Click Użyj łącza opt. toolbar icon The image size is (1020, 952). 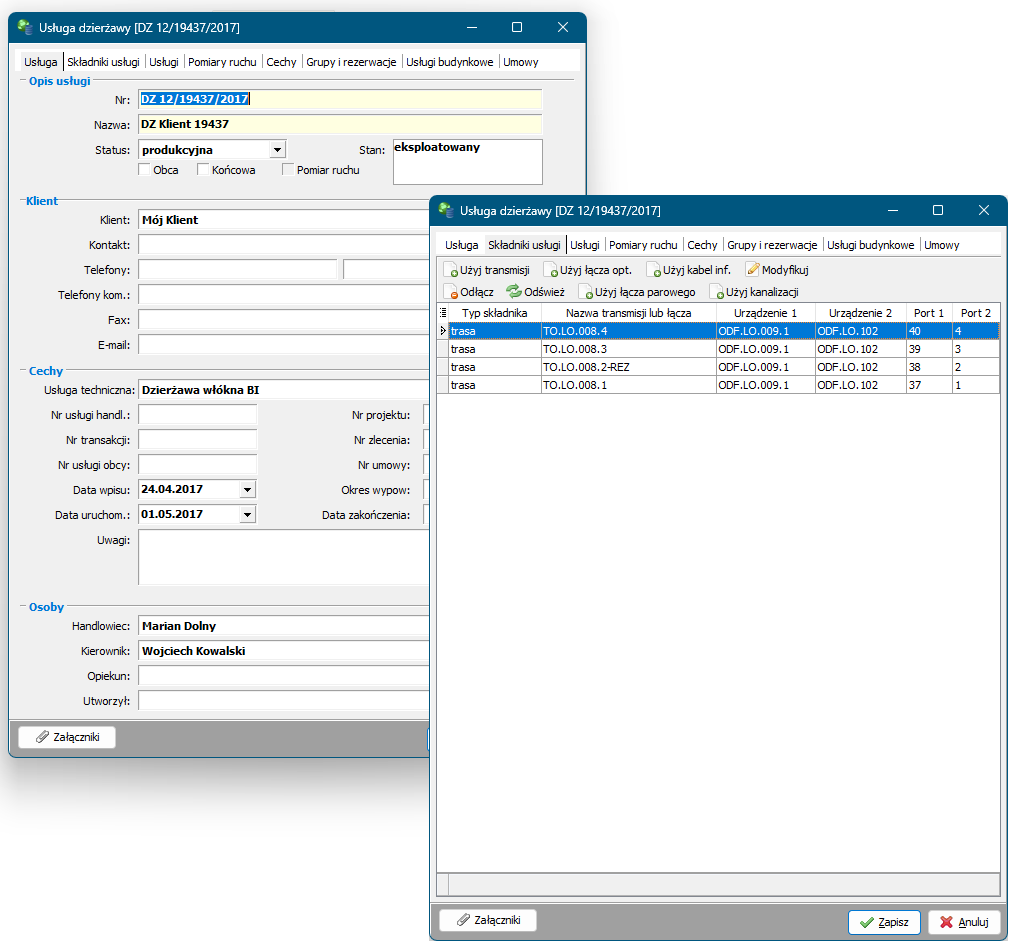(x=550, y=270)
